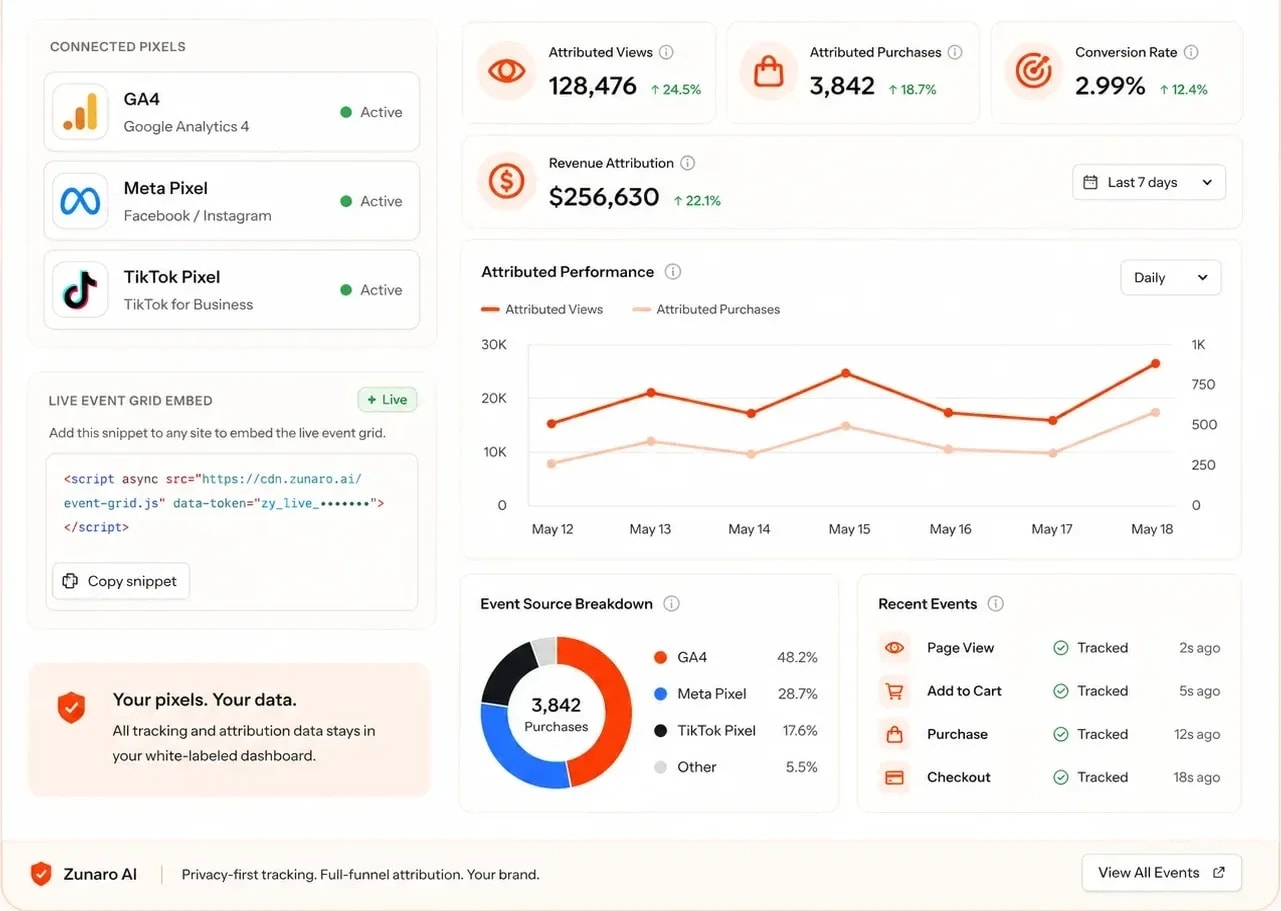Click the 2s ago timestamp
The height and width of the screenshot is (911, 1281).
(1199, 648)
